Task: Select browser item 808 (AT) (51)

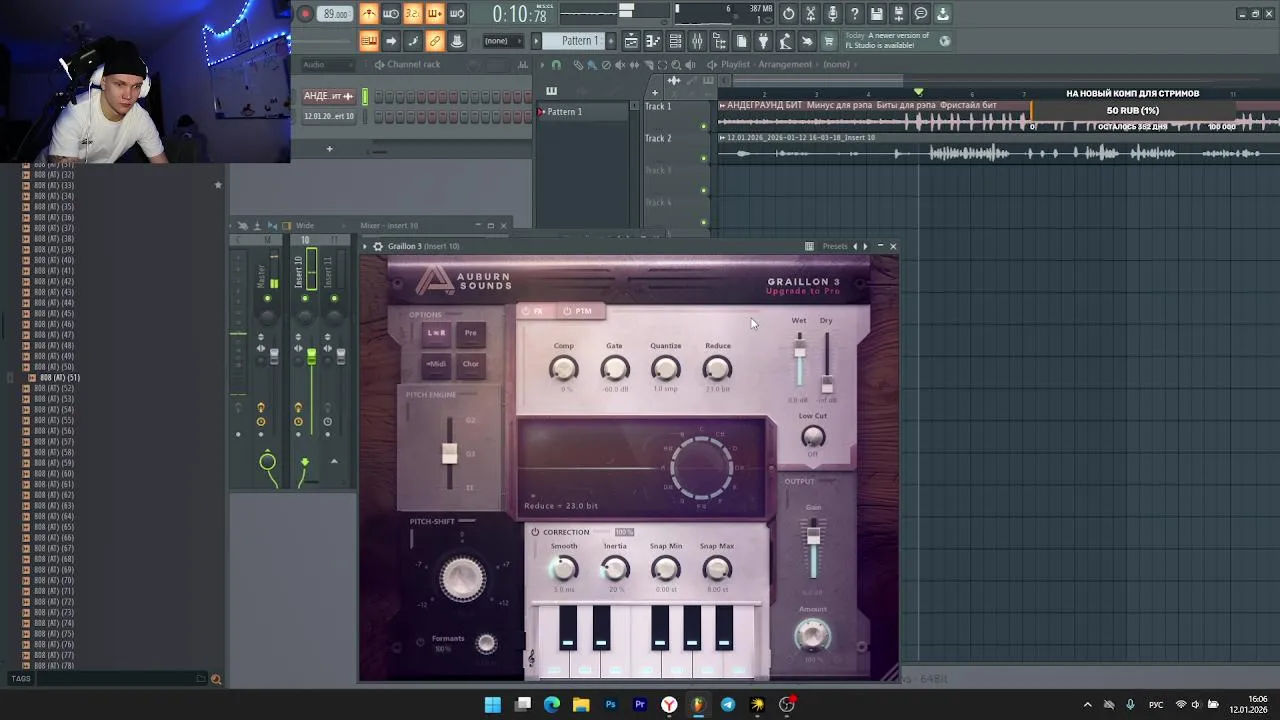Action: pos(58,378)
